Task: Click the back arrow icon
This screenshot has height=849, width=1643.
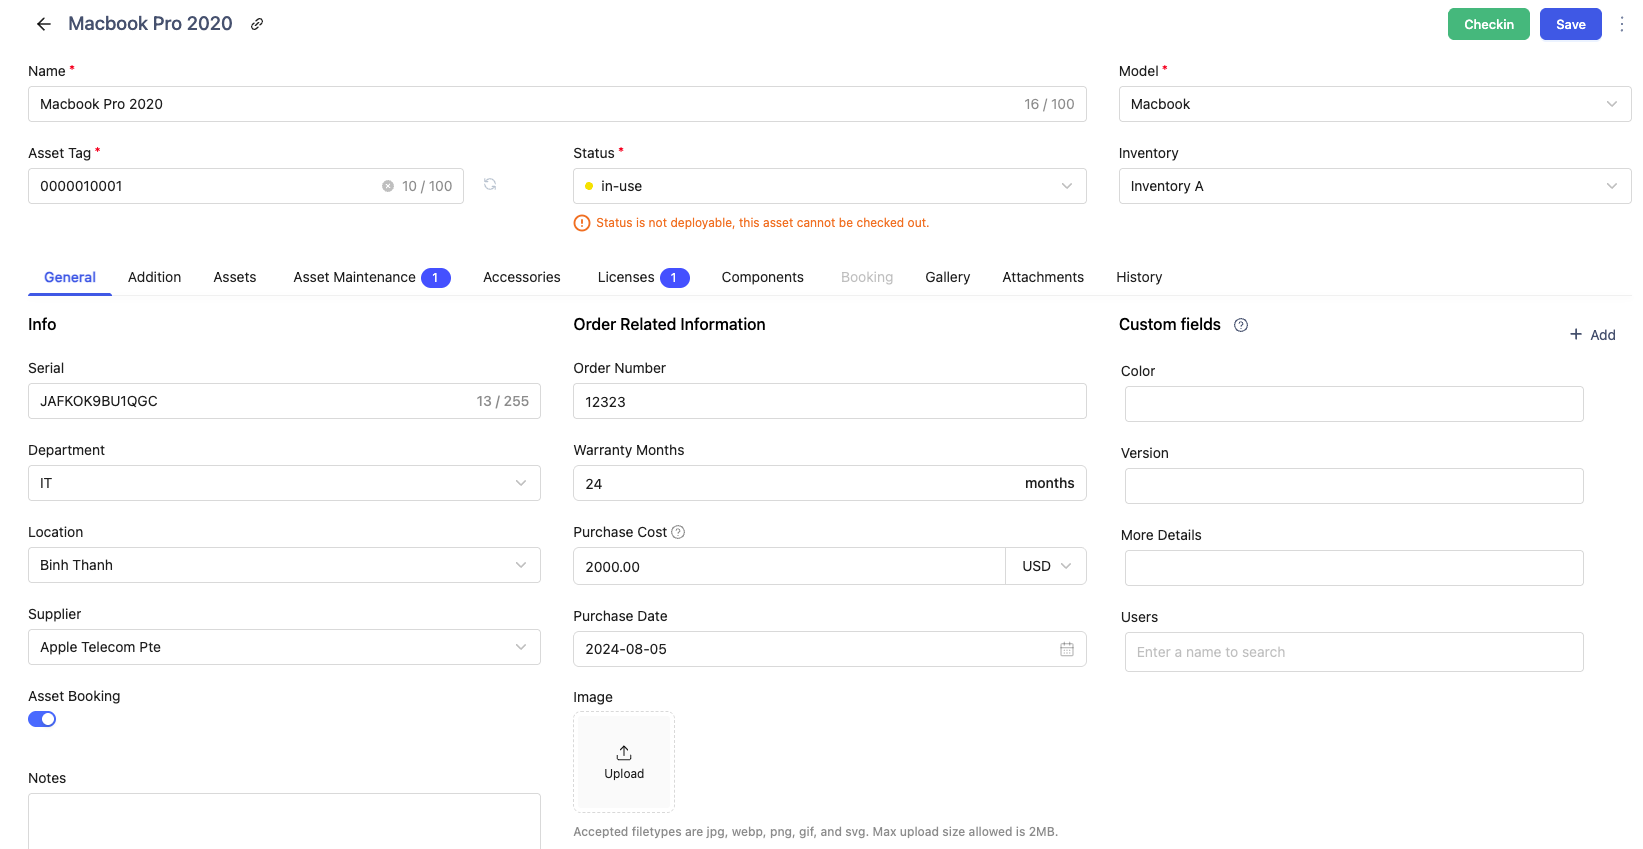Action: point(44,24)
